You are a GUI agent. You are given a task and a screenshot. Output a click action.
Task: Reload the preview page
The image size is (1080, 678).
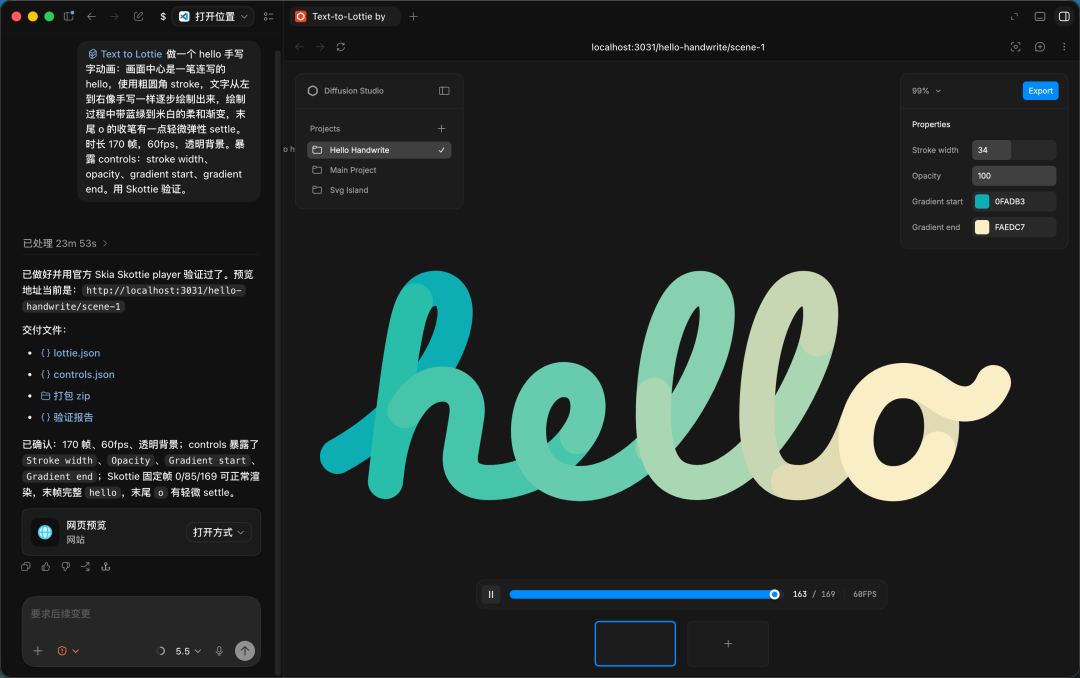pos(341,47)
